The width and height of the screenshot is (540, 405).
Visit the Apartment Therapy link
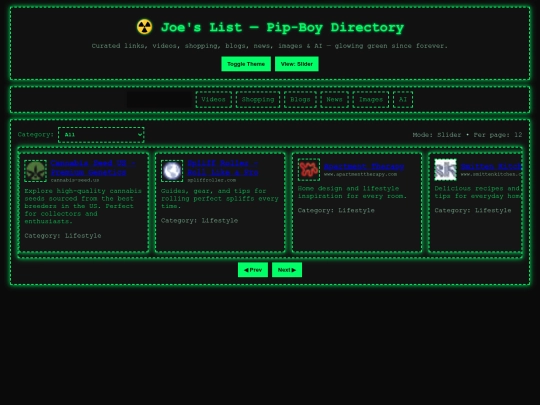point(364,166)
